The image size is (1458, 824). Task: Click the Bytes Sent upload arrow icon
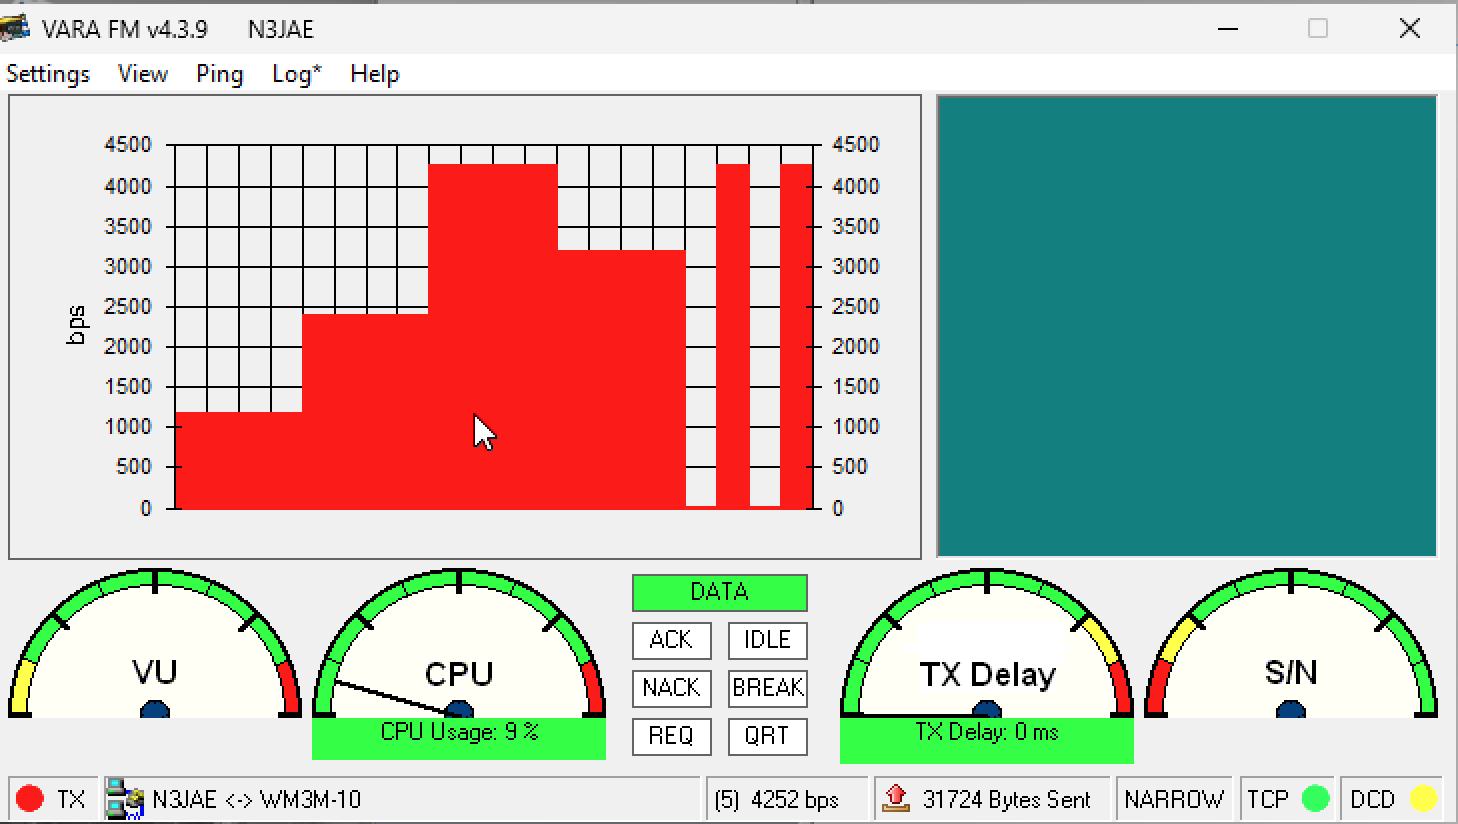tap(895, 798)
